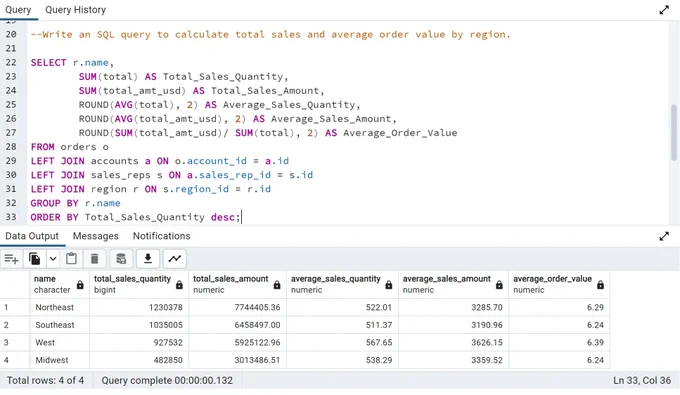This screenshot has height=395, width=680.
Task: Click the 567.65 average quantity cell
Action: click(x=342, y=343)
